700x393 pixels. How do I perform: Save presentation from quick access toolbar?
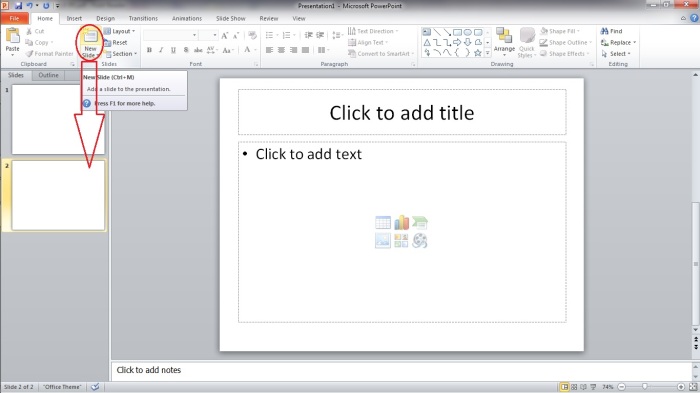point(18,6)
